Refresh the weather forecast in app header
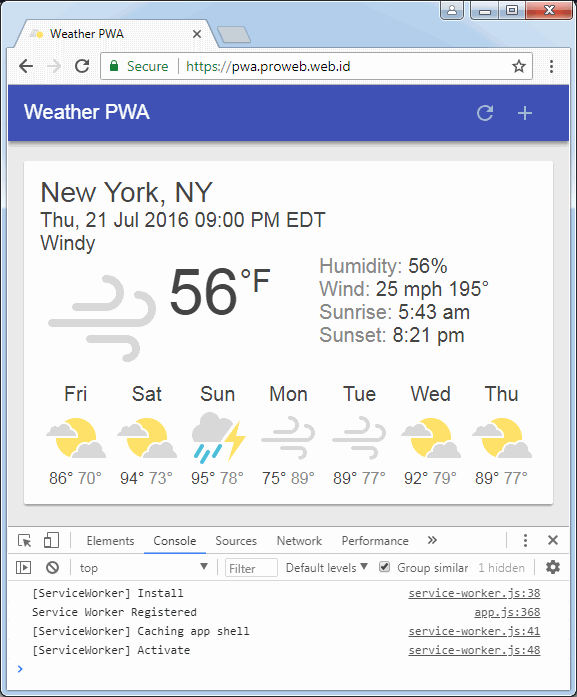Screen dimensions: 577x697 point(485,113)
